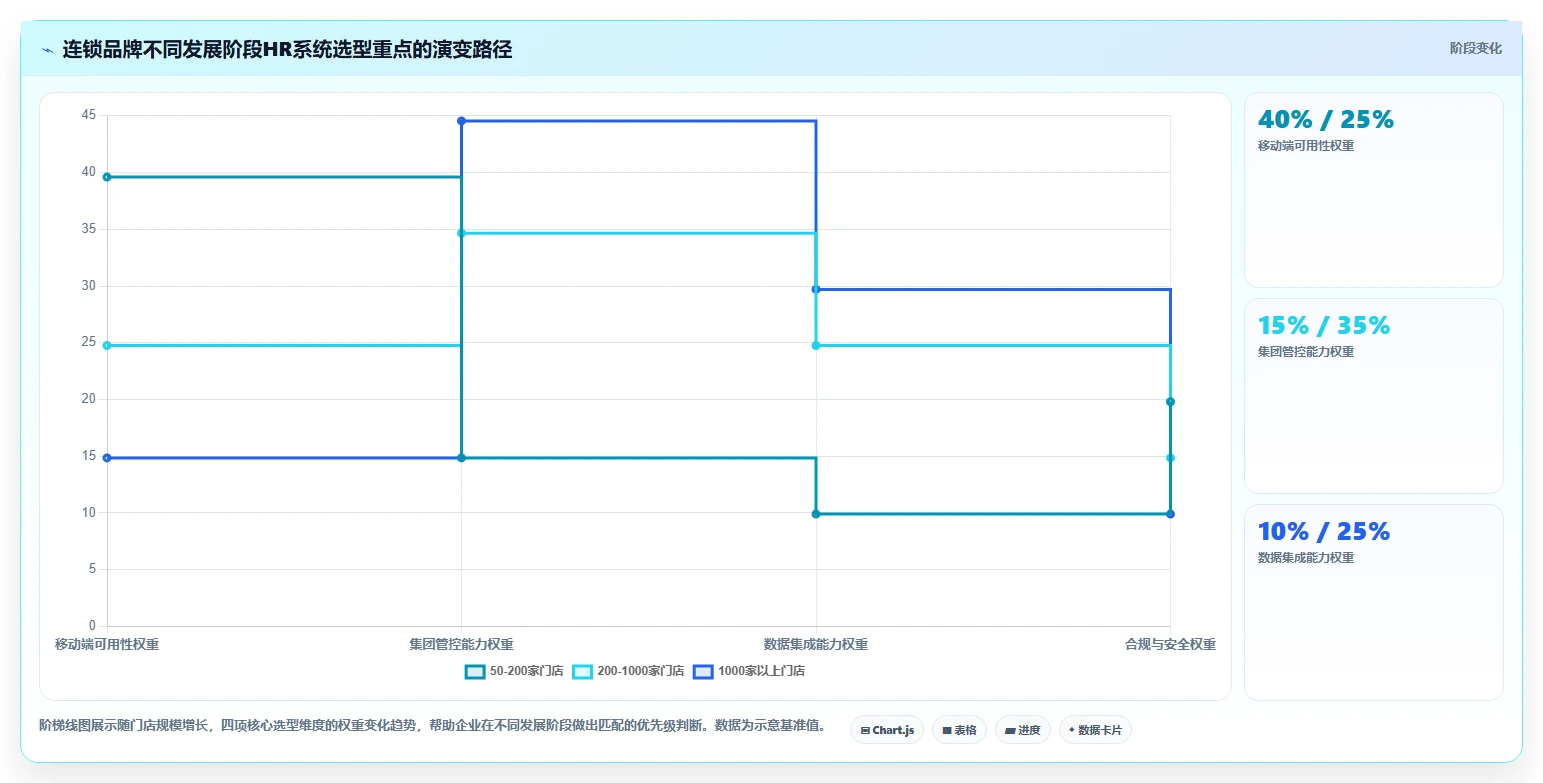Click the Chart.js chip
Screen dimensions: 1543x783
(x=887, y=730)
